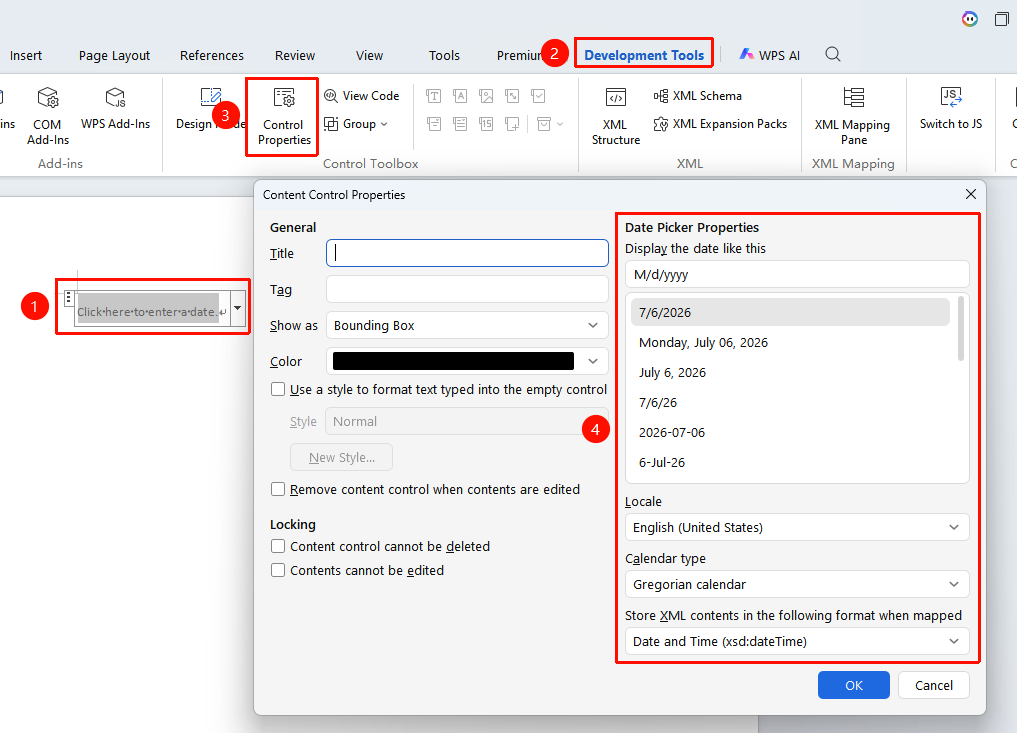Open the XML Mapping Pane
This screenshot has height=733, width=1017.
click(x=852, y=115)
